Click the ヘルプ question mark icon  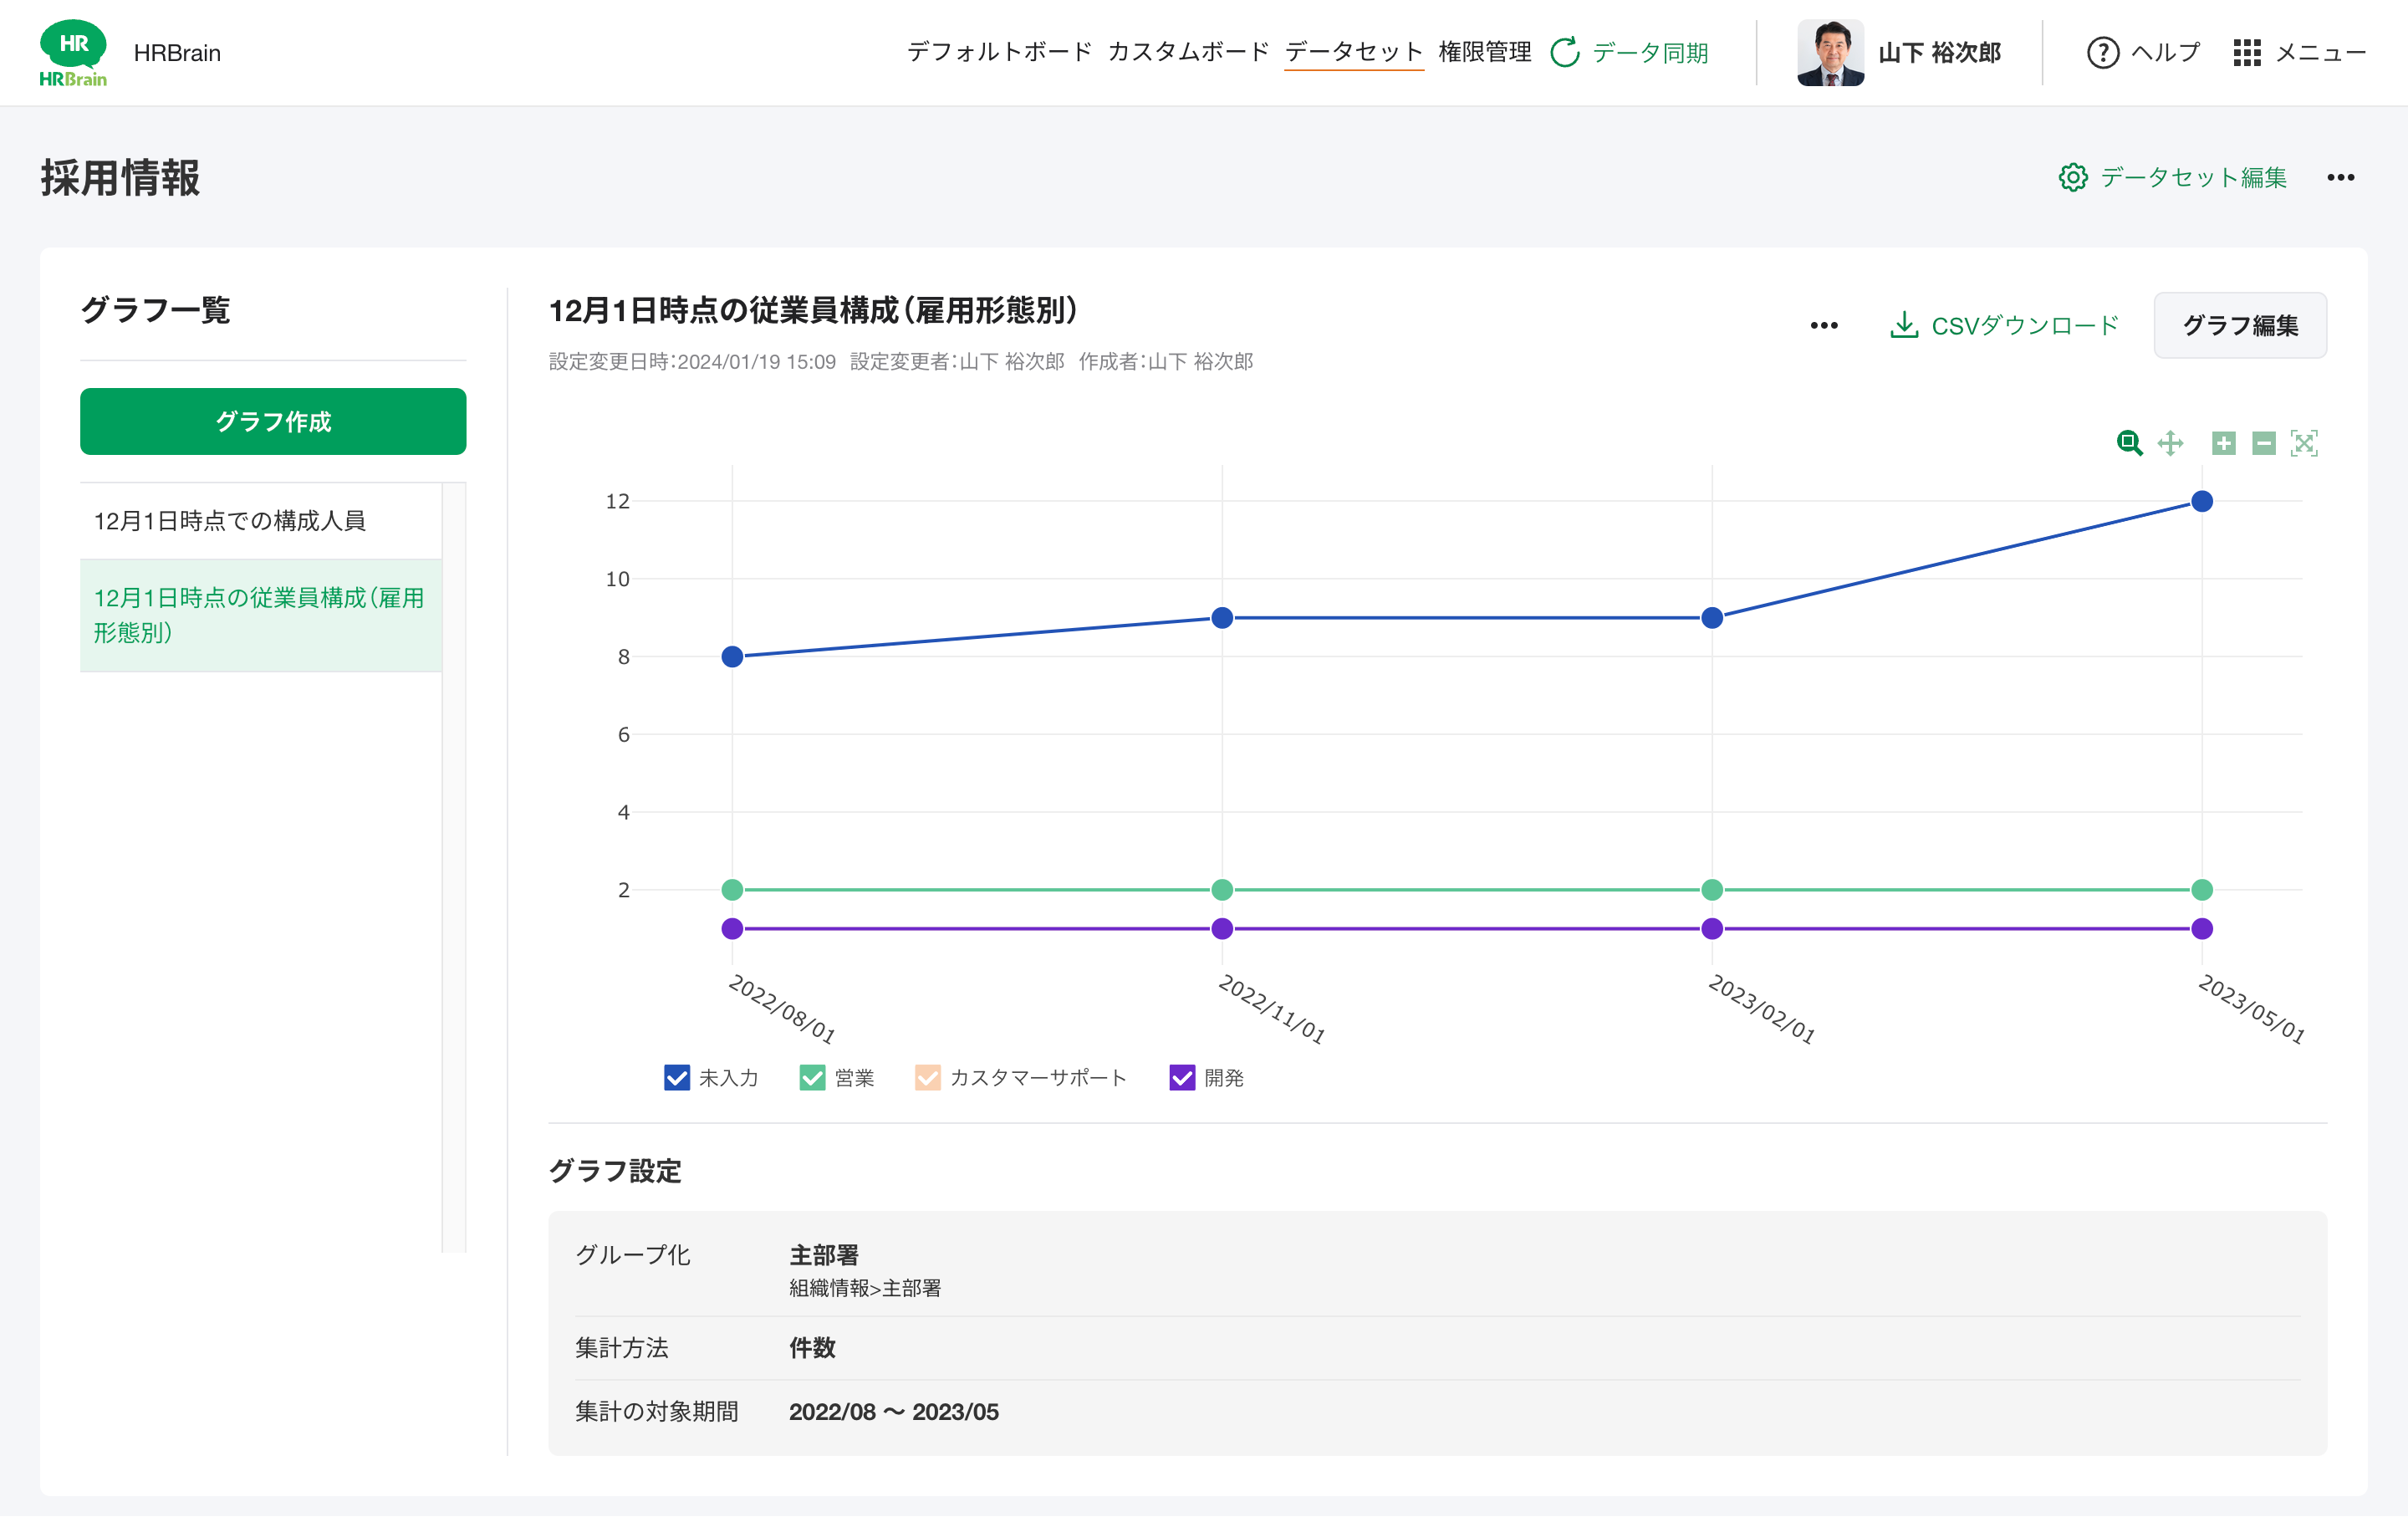[2102, 52]
